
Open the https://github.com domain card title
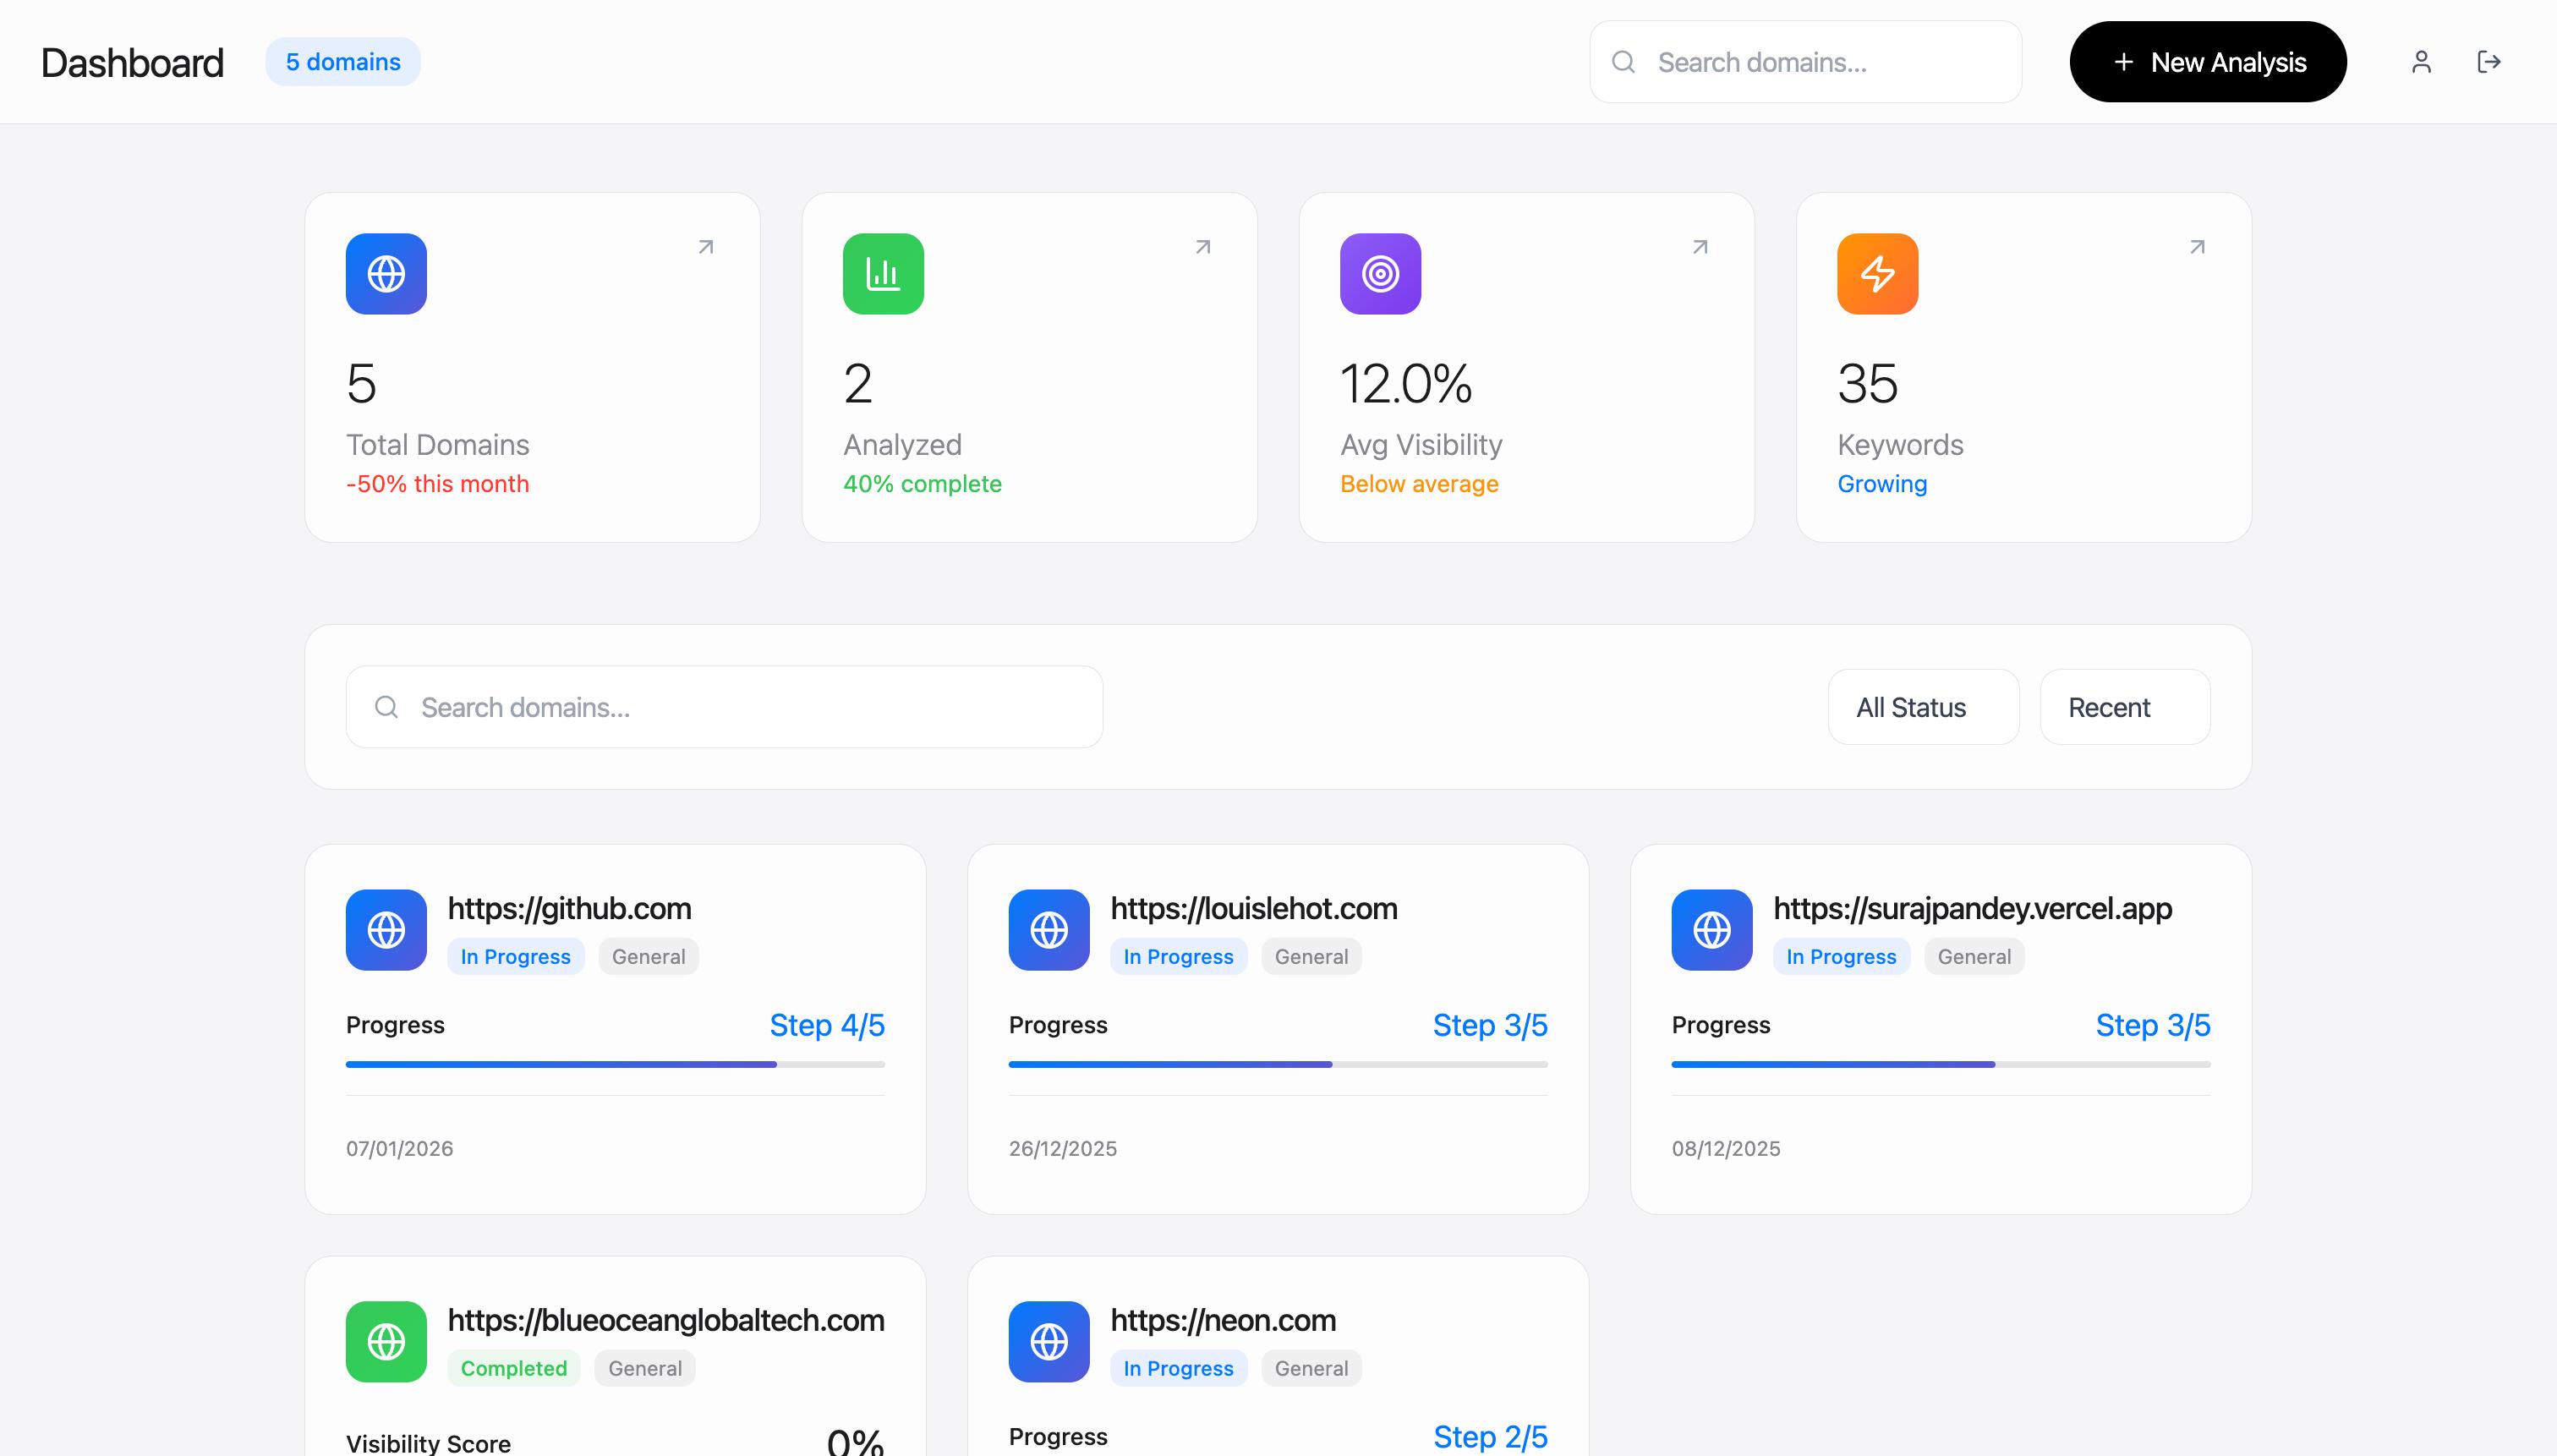coord(569,908)
